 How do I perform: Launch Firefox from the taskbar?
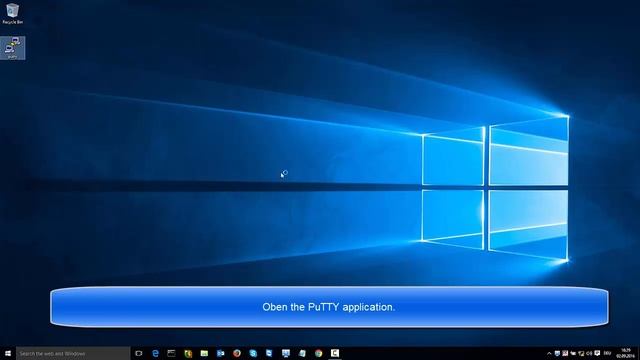pyautogui.click(x=237, y=353)
